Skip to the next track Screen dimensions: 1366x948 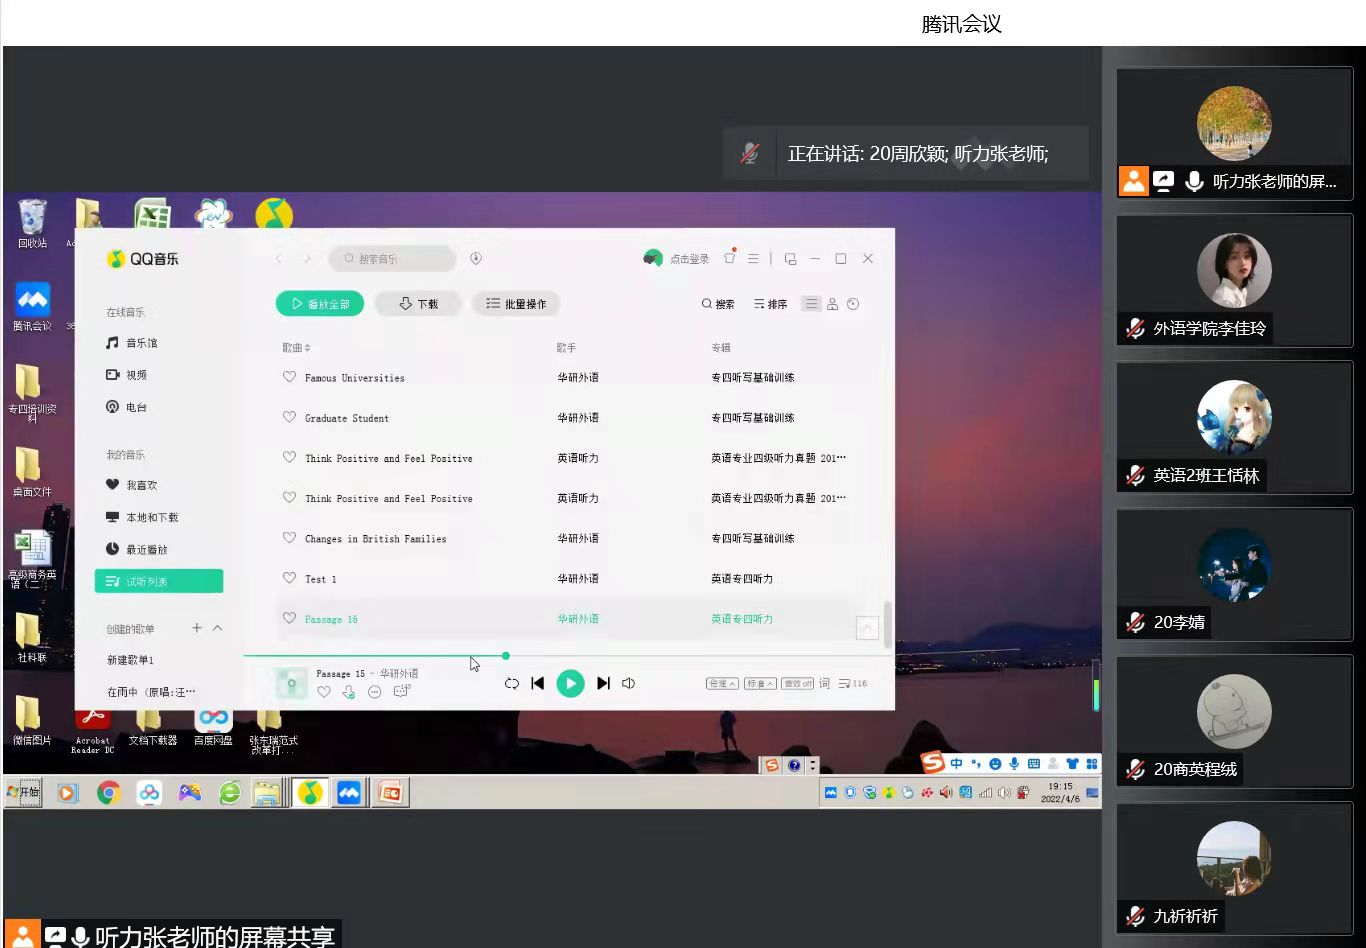603,684
